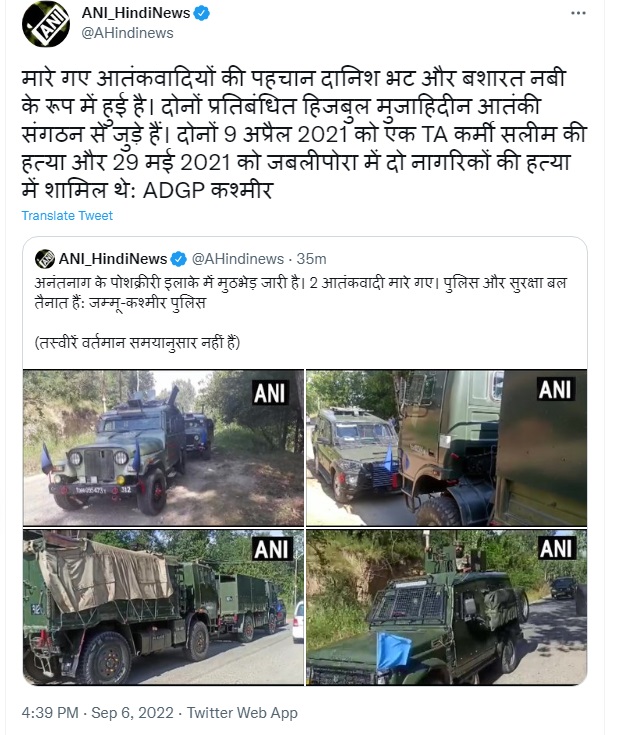Click the 4:39 PM · Sep 6, 2022 timestamp
Image resolution: width=621 pixels, height=735 pixels.
point(97,712)
